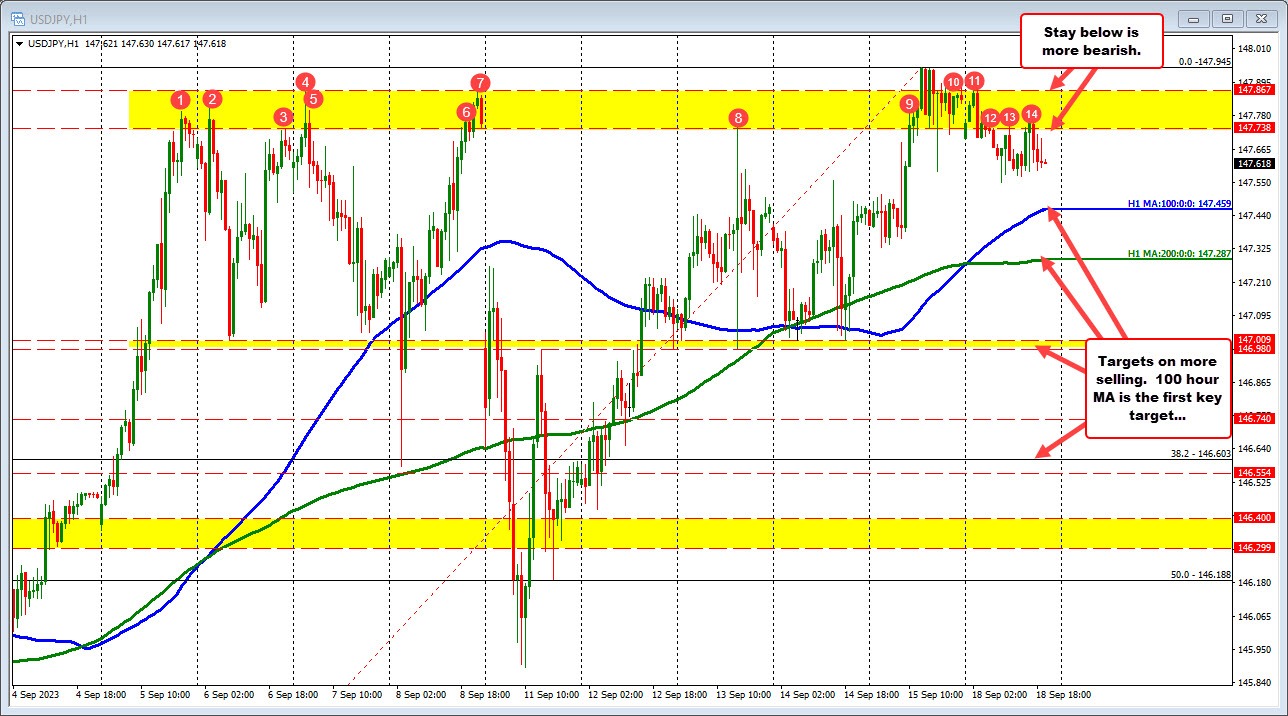Expand the quote details via the black triangle
This screenshot has height=716, width=1288.
coord(18,44)
